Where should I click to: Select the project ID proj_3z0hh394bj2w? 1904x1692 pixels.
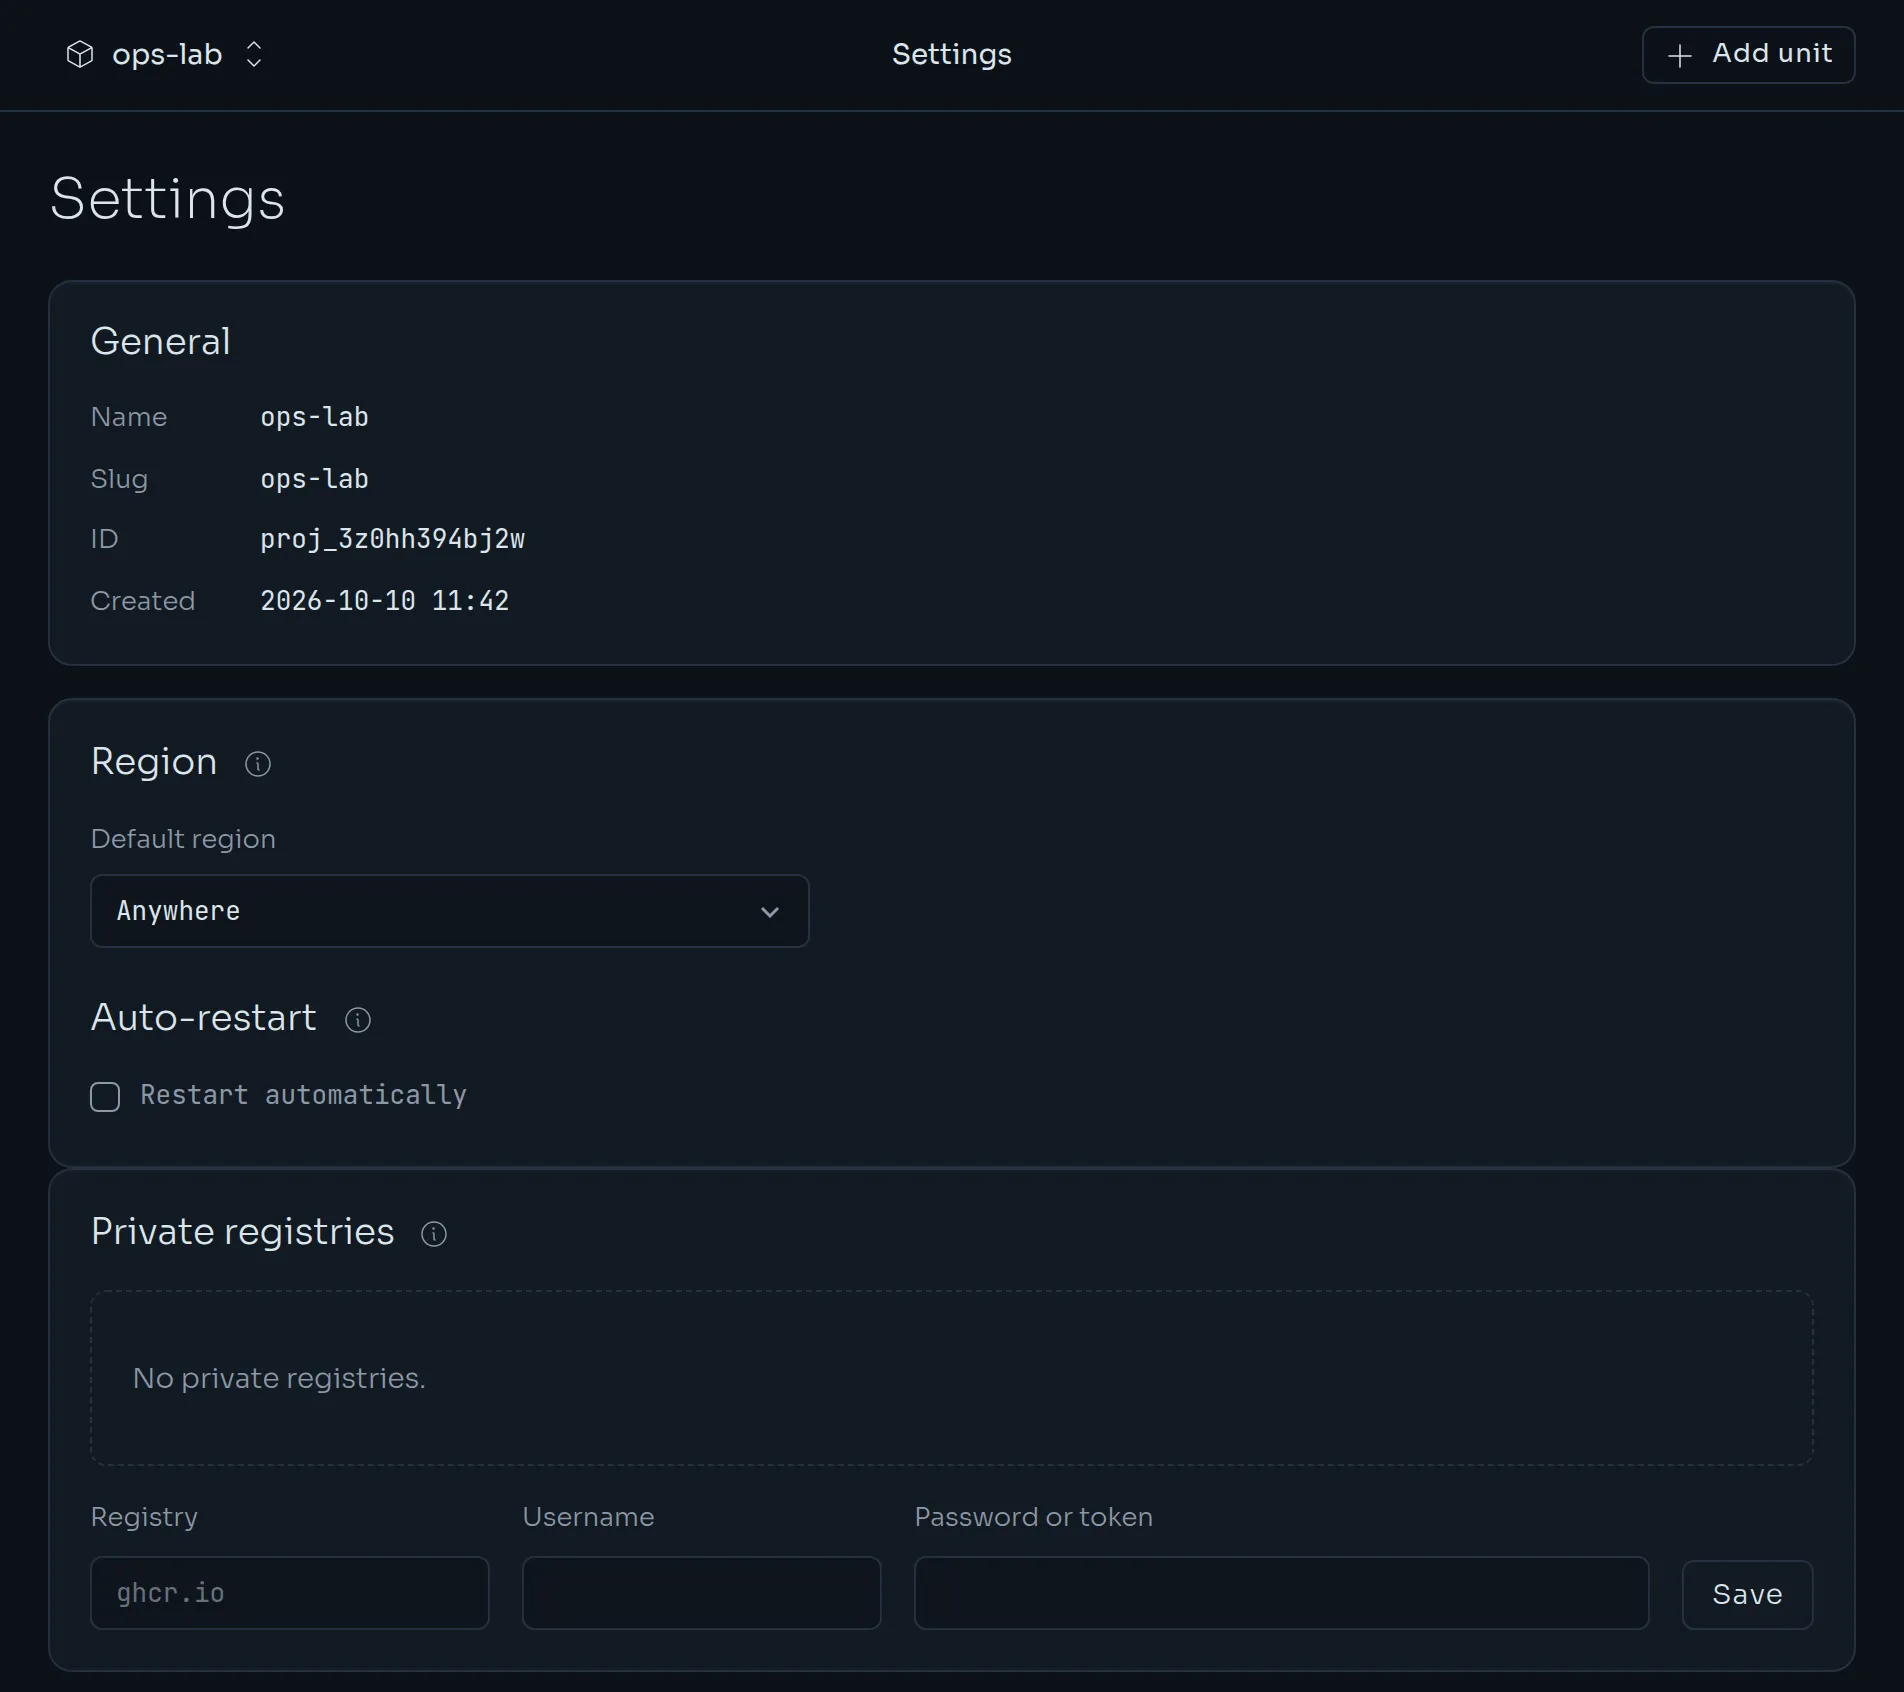click(x=393, y=539)
